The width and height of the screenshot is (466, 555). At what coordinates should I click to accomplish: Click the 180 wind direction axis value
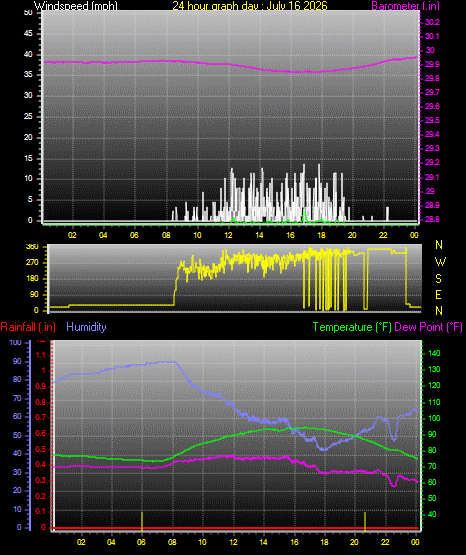coord(32,279)
